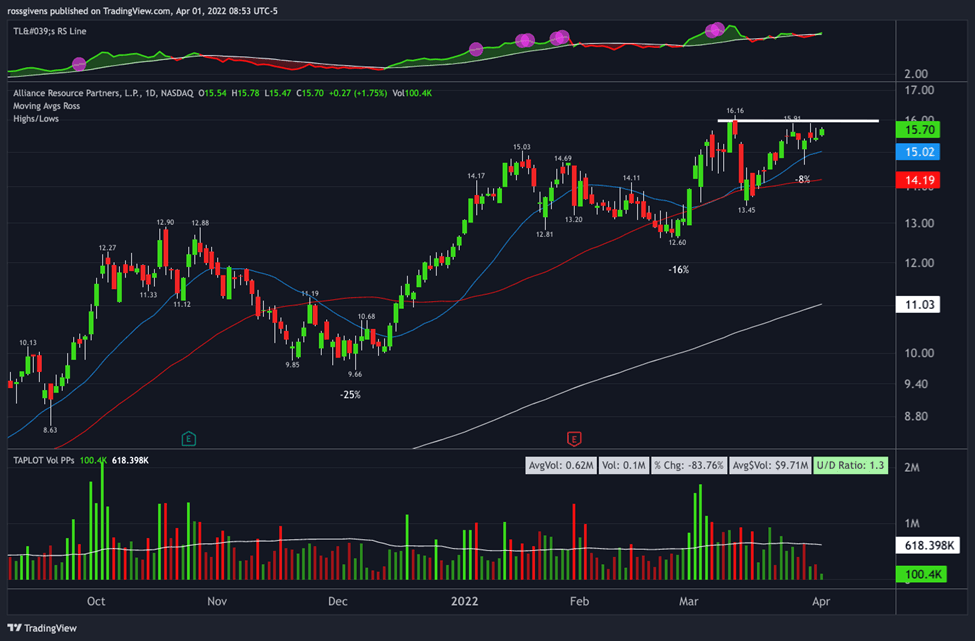
Task: Click the Mar label on the time axis
Action: click(687, 602)
